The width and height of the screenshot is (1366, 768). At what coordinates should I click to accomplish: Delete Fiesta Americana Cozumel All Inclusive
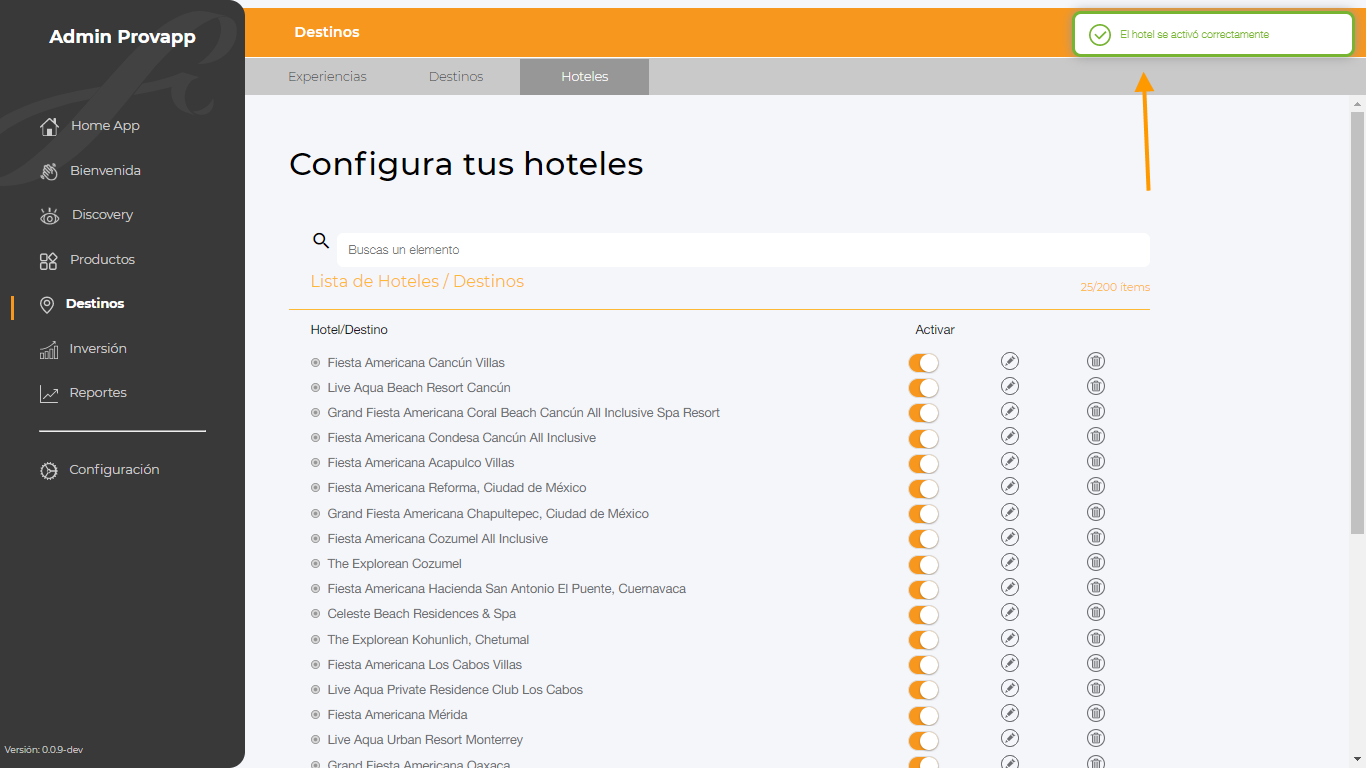(1096, 537)
